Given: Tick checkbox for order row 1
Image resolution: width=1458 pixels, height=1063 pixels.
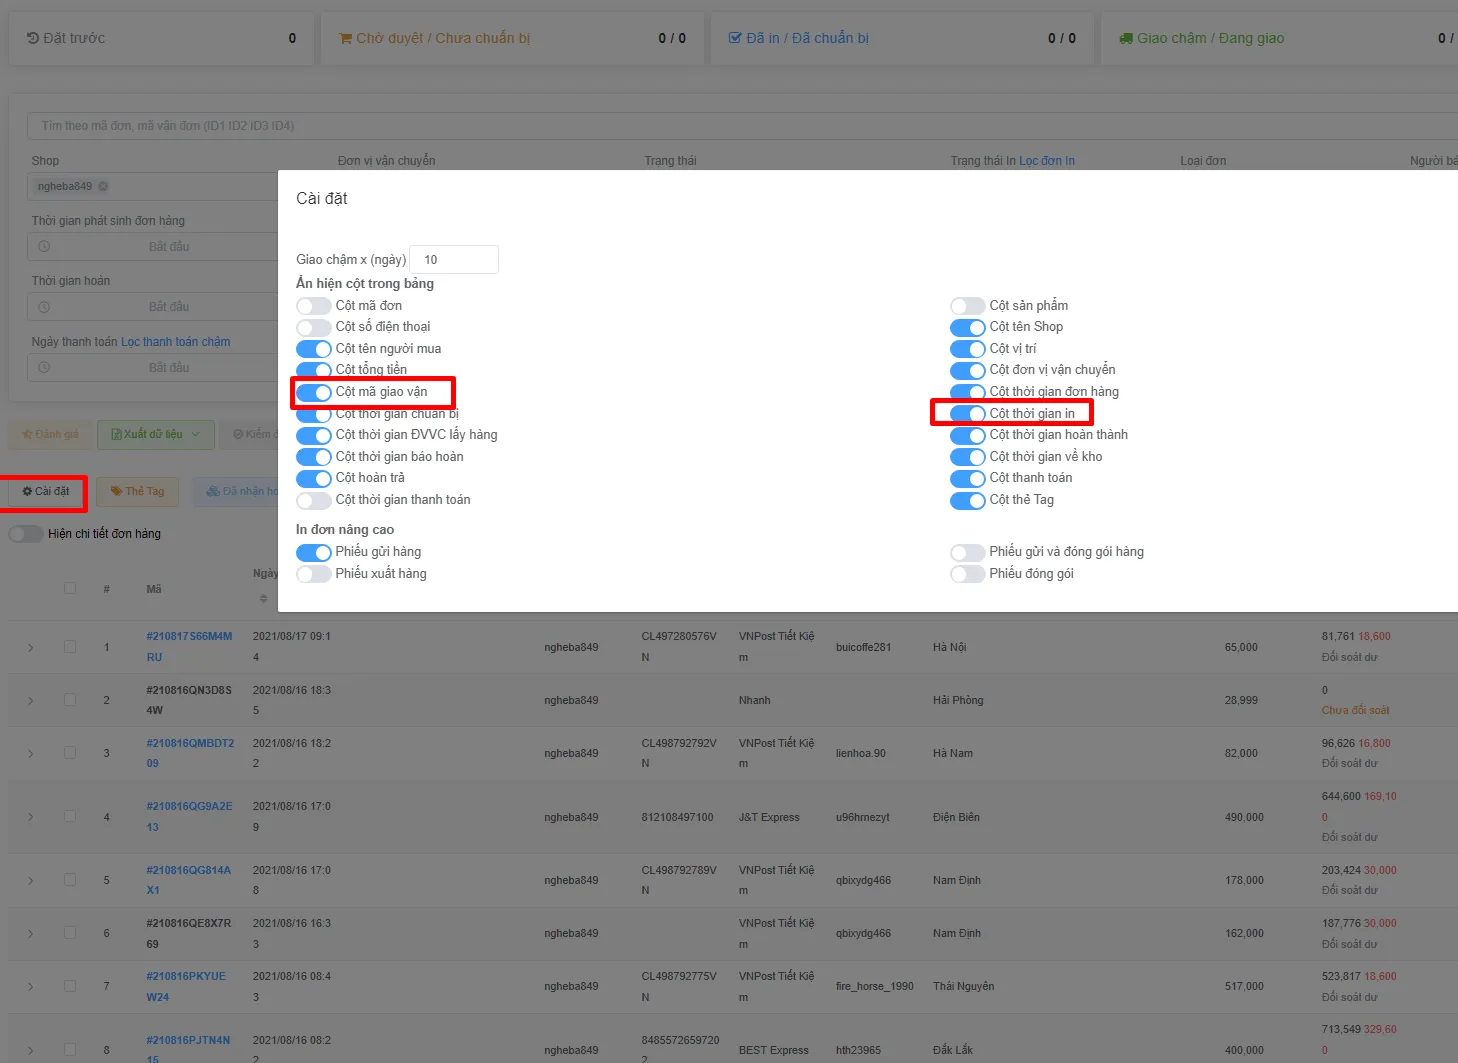Looking at the screenshot, I should pos(70,647).
